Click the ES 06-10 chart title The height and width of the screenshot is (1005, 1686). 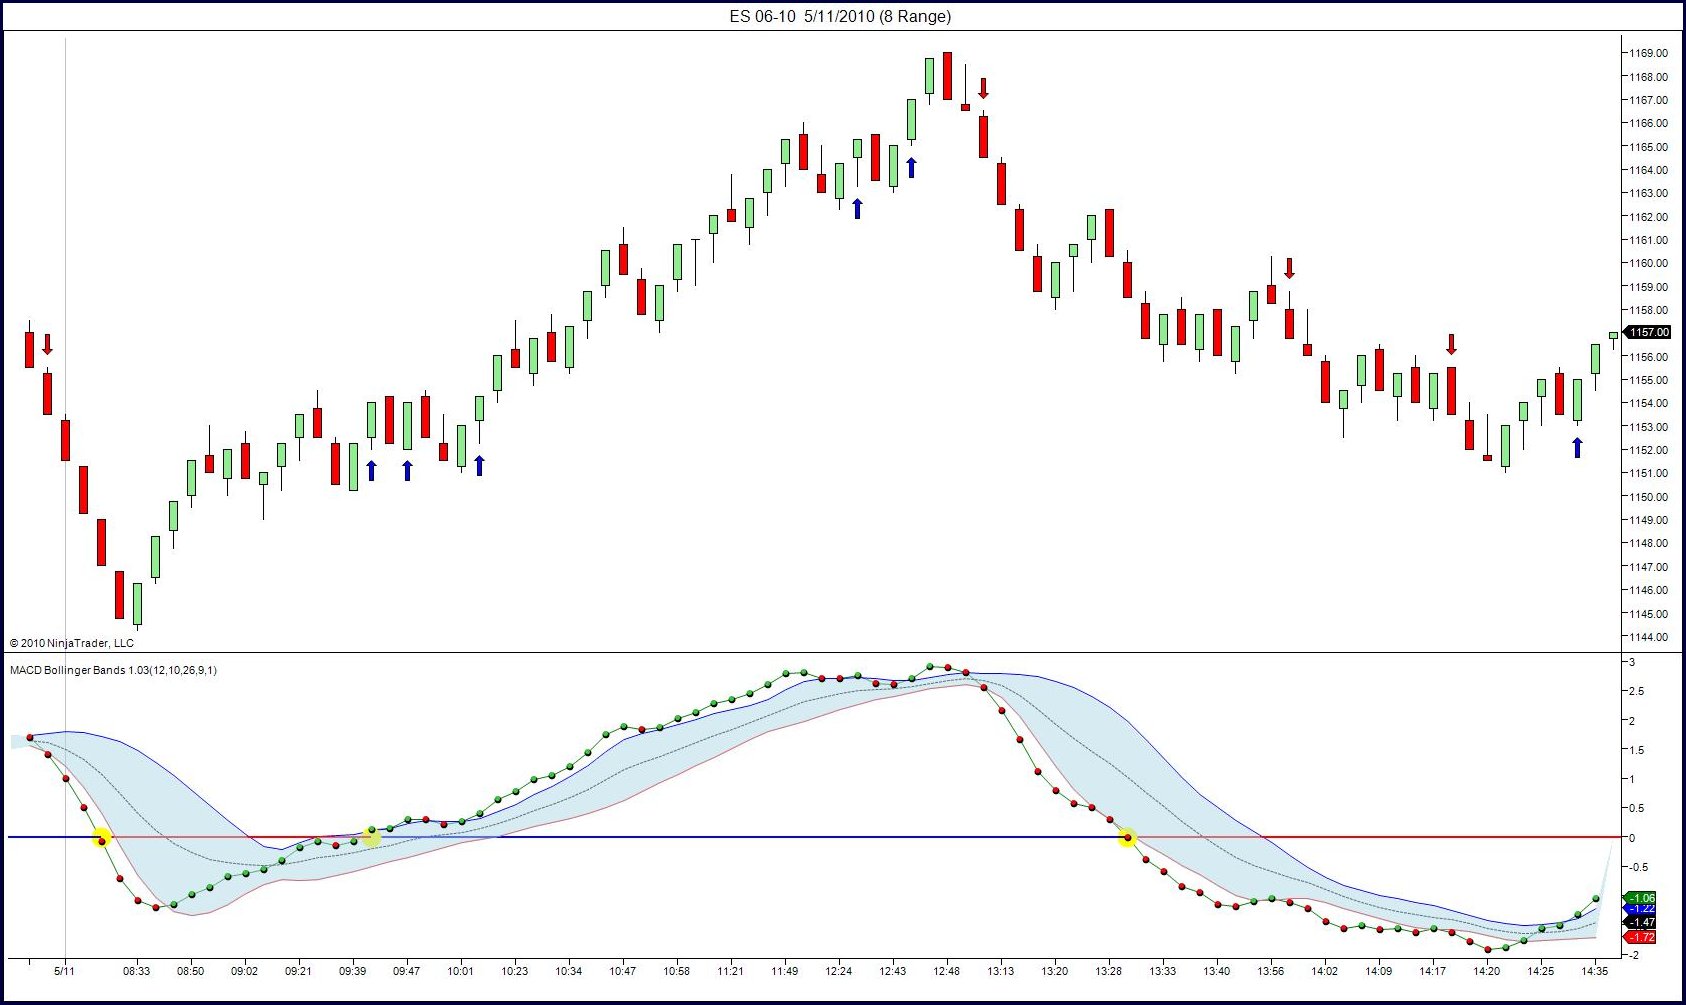[840, 16]
